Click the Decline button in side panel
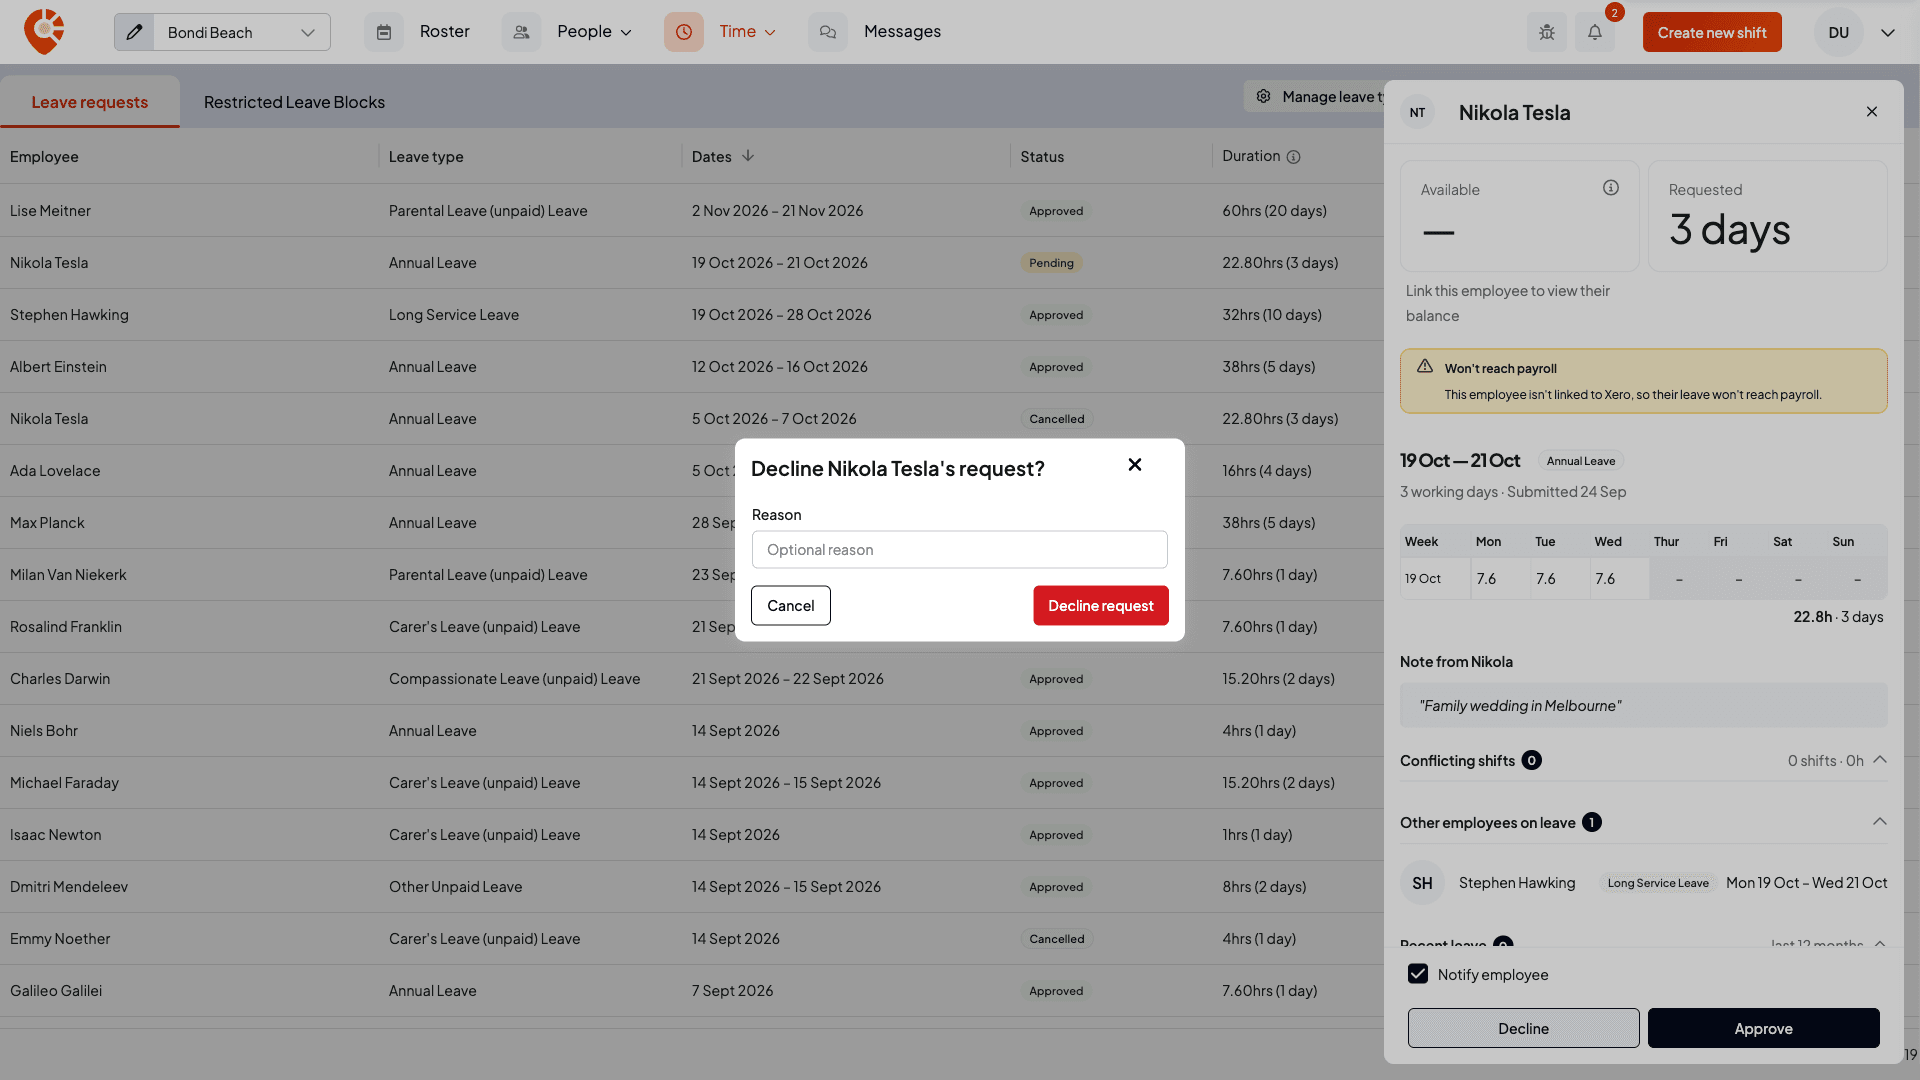 pyautogui.click(x=1524, y=1028)
